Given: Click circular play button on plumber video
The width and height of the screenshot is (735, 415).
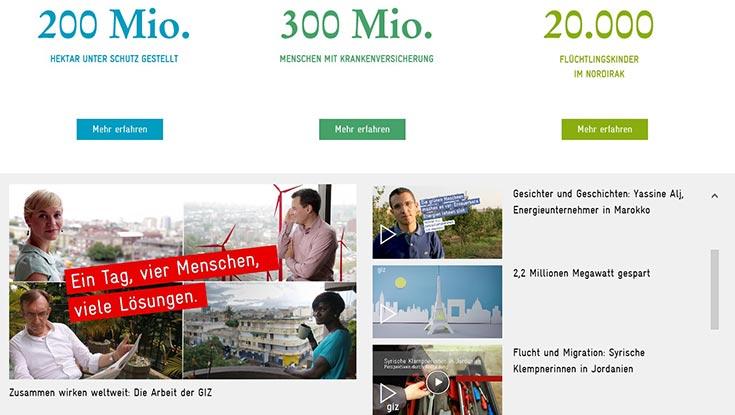Looking at the screenshot, I should point(437,382).
